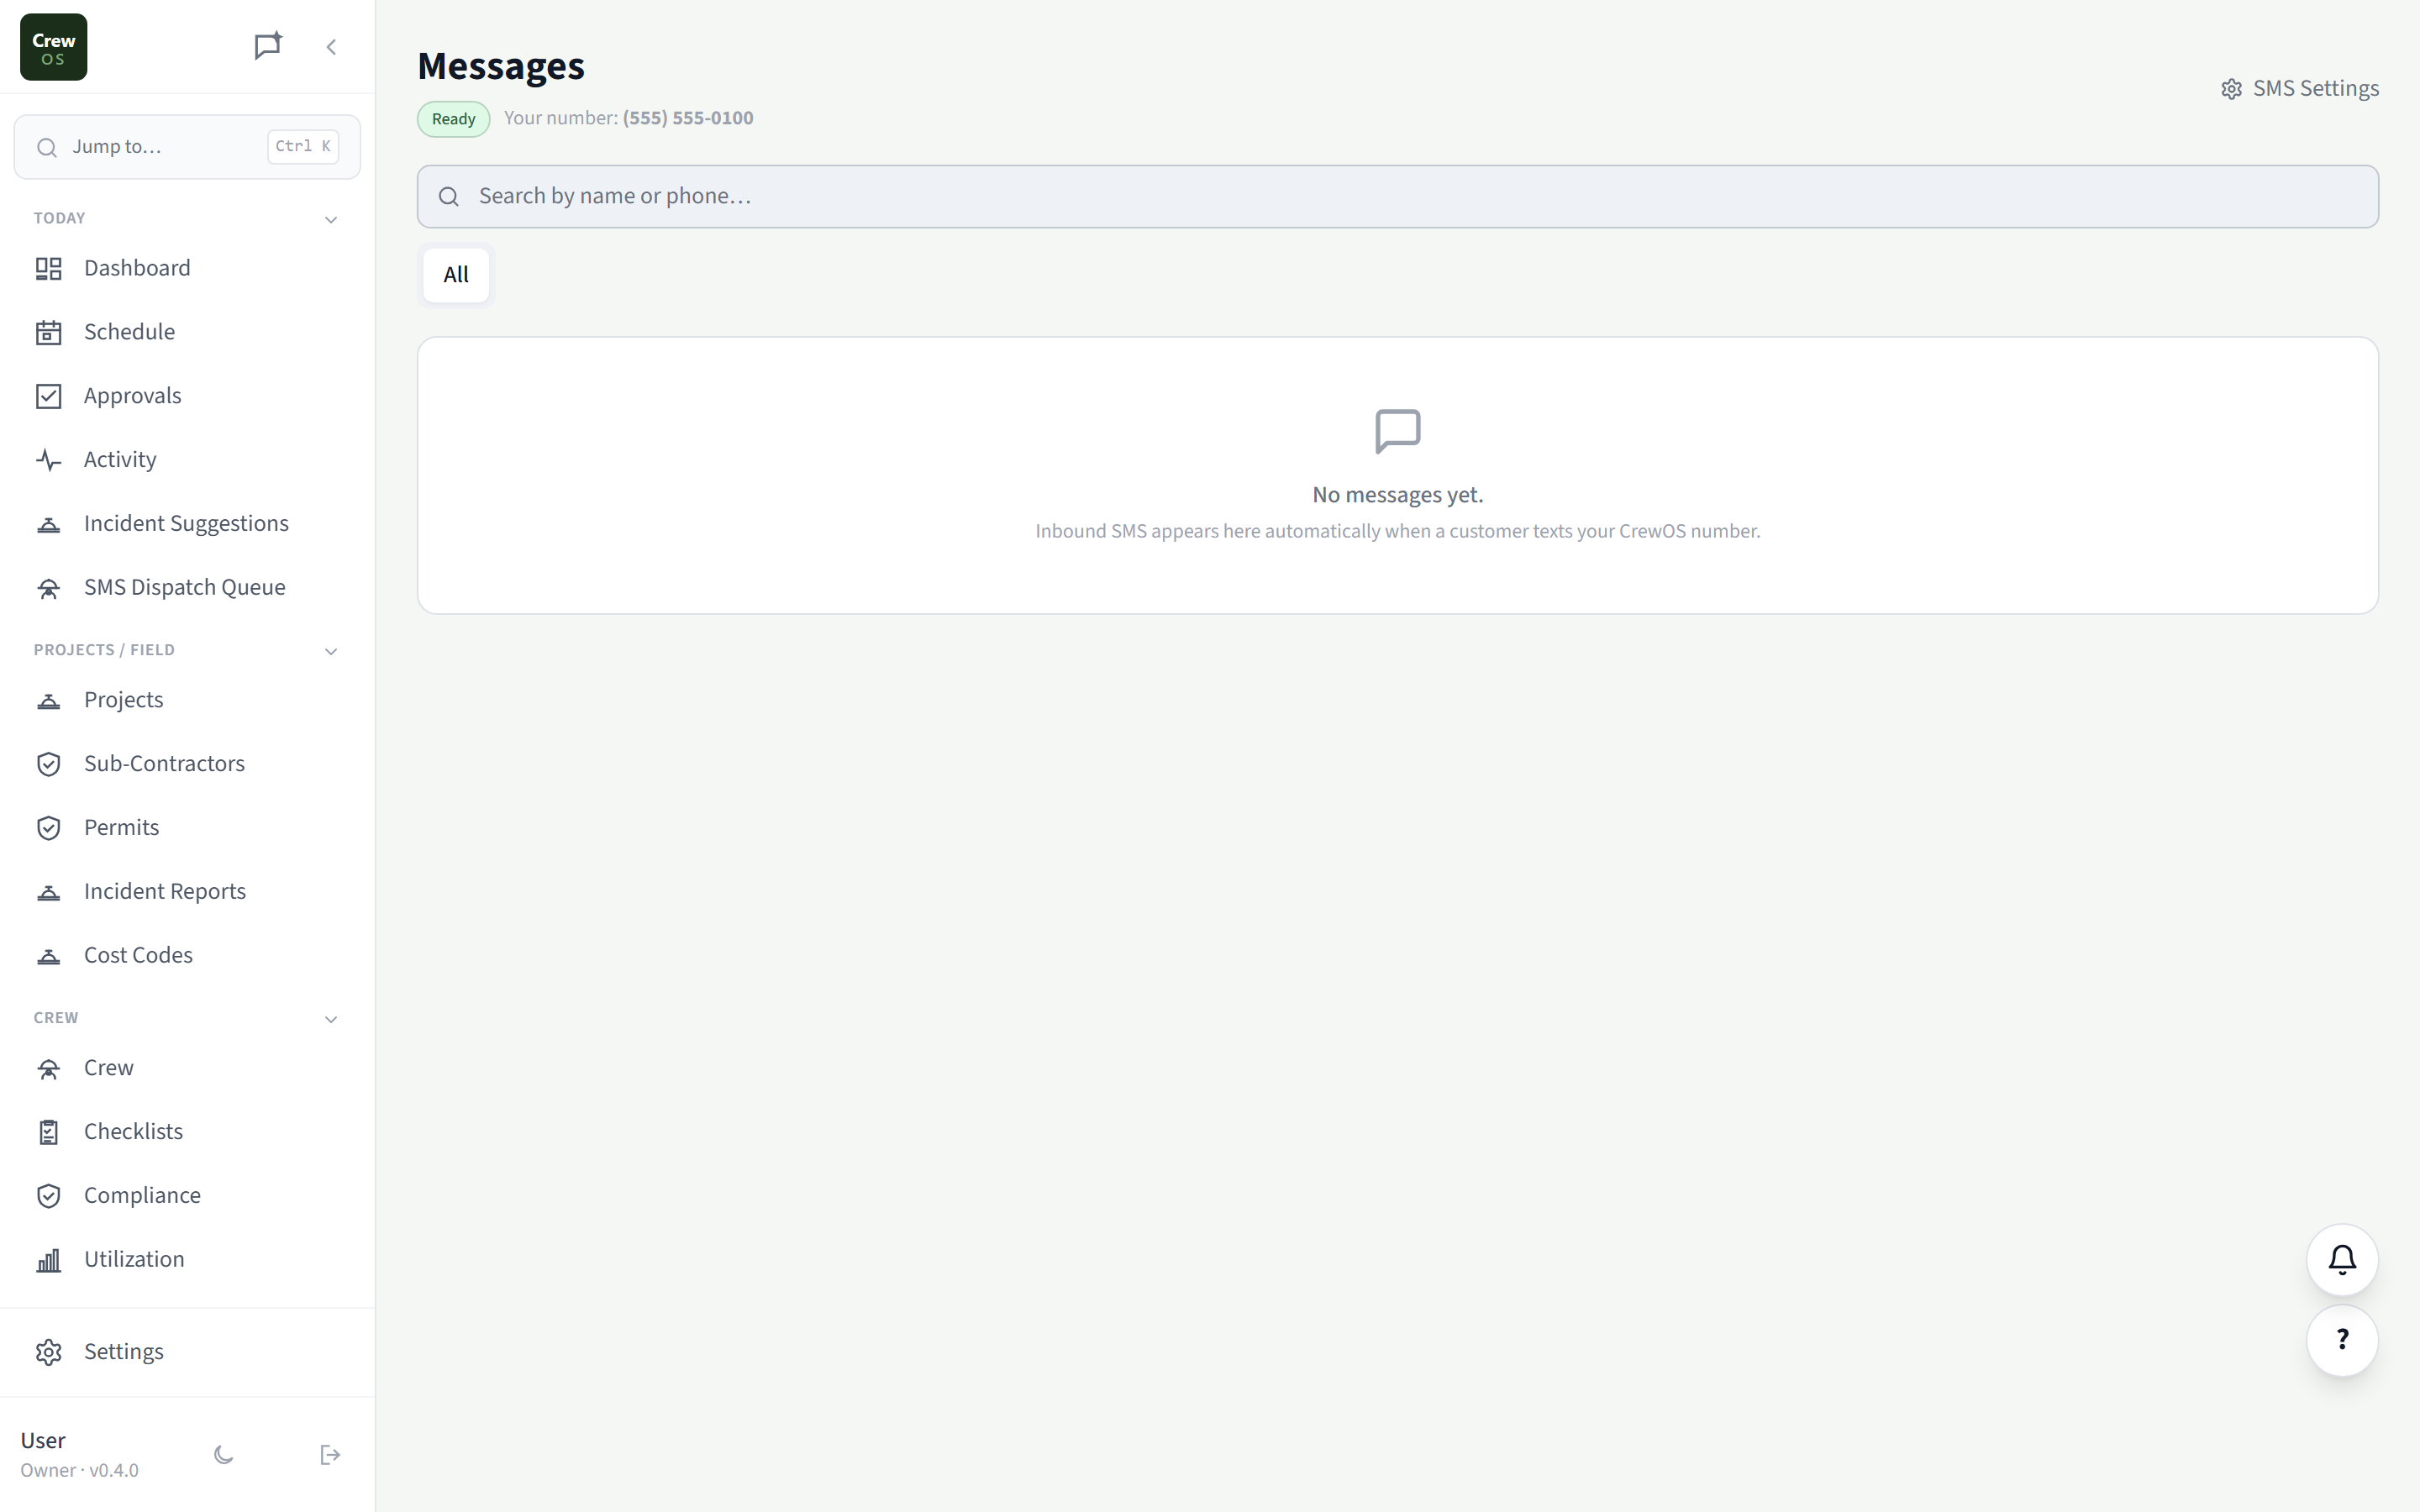The image size is (2420, 1512).
Task: Open the Activity page
Action: (x=187, y=460)
